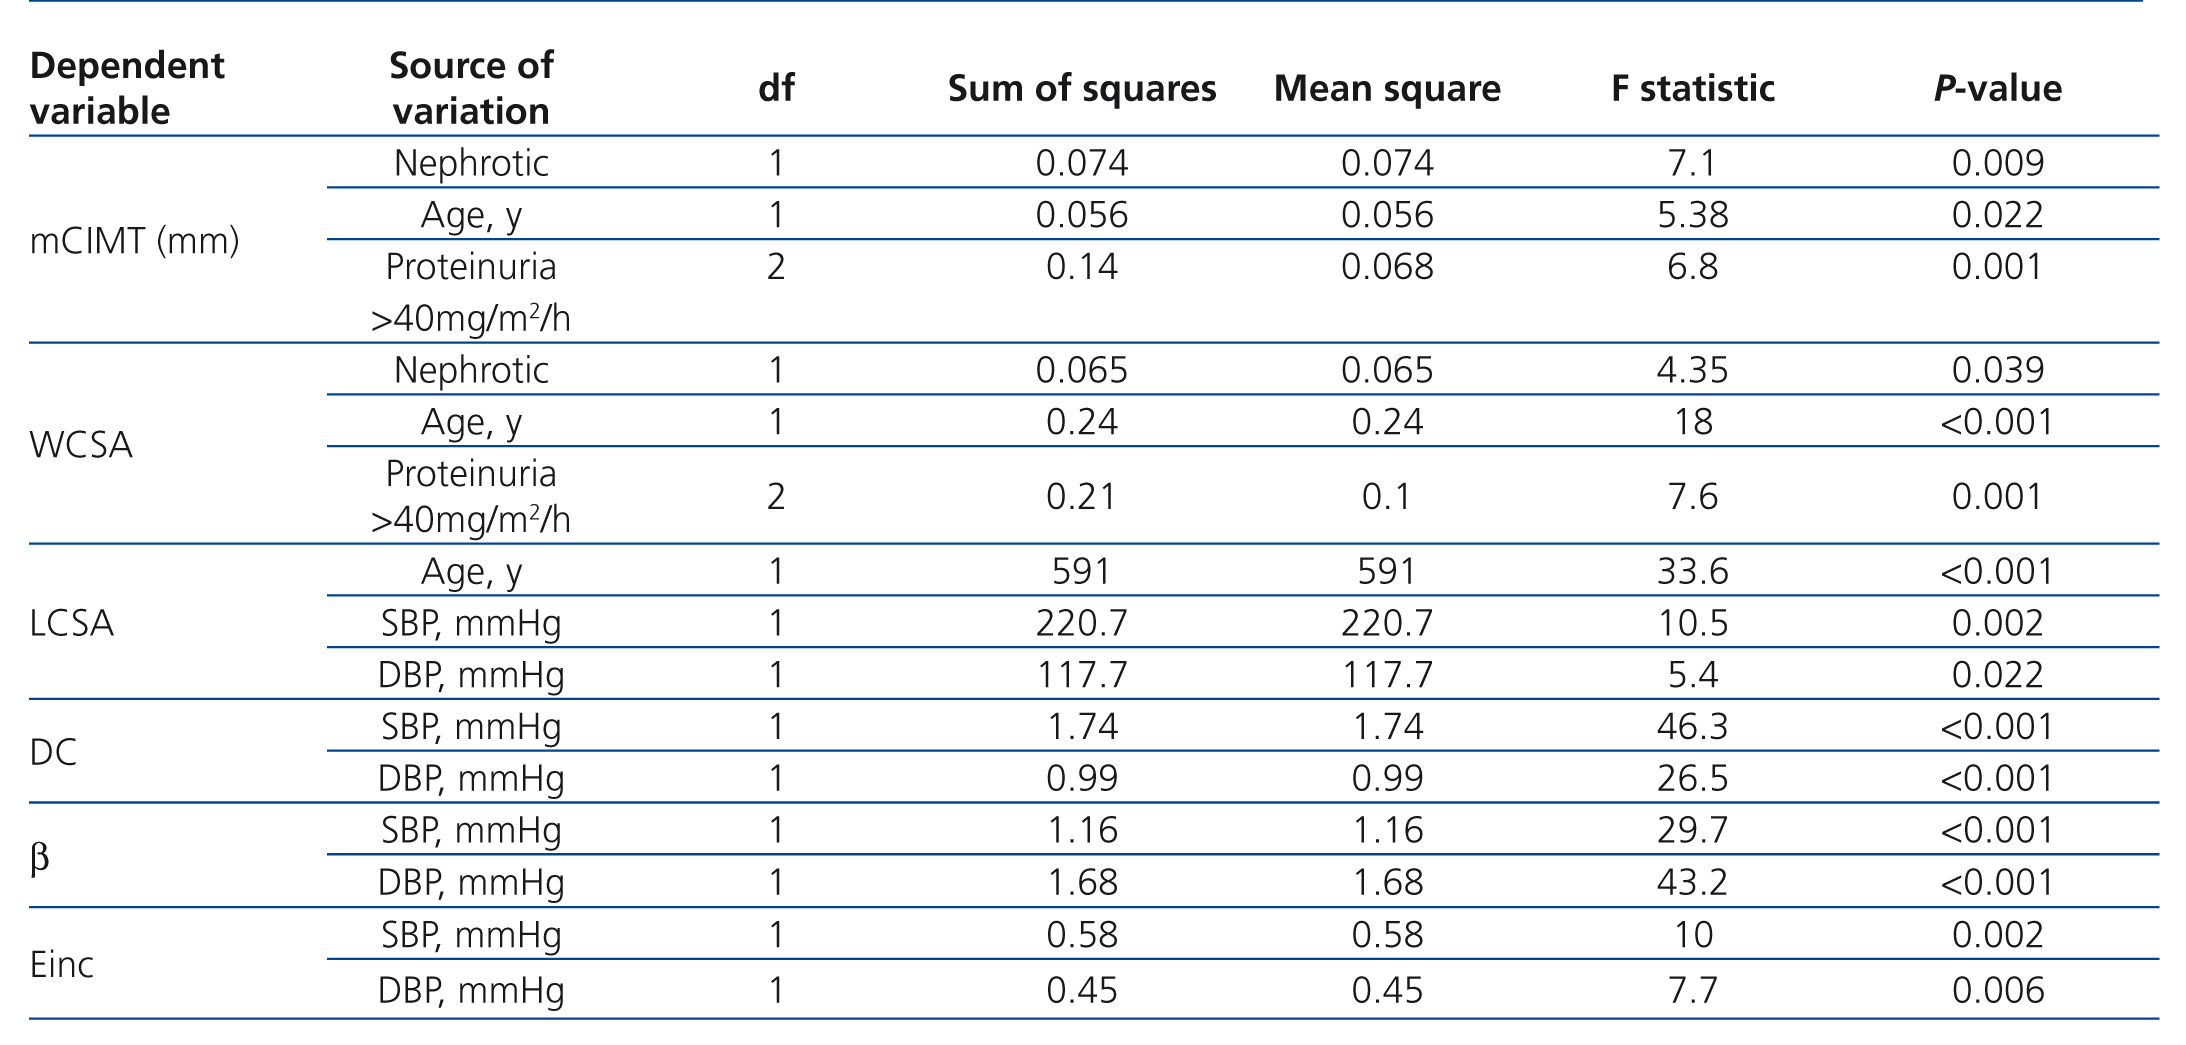The image size is (2186, 1045).
Task: Click the "WCSA" dependent variable label
Action: (x=81, y=445)
